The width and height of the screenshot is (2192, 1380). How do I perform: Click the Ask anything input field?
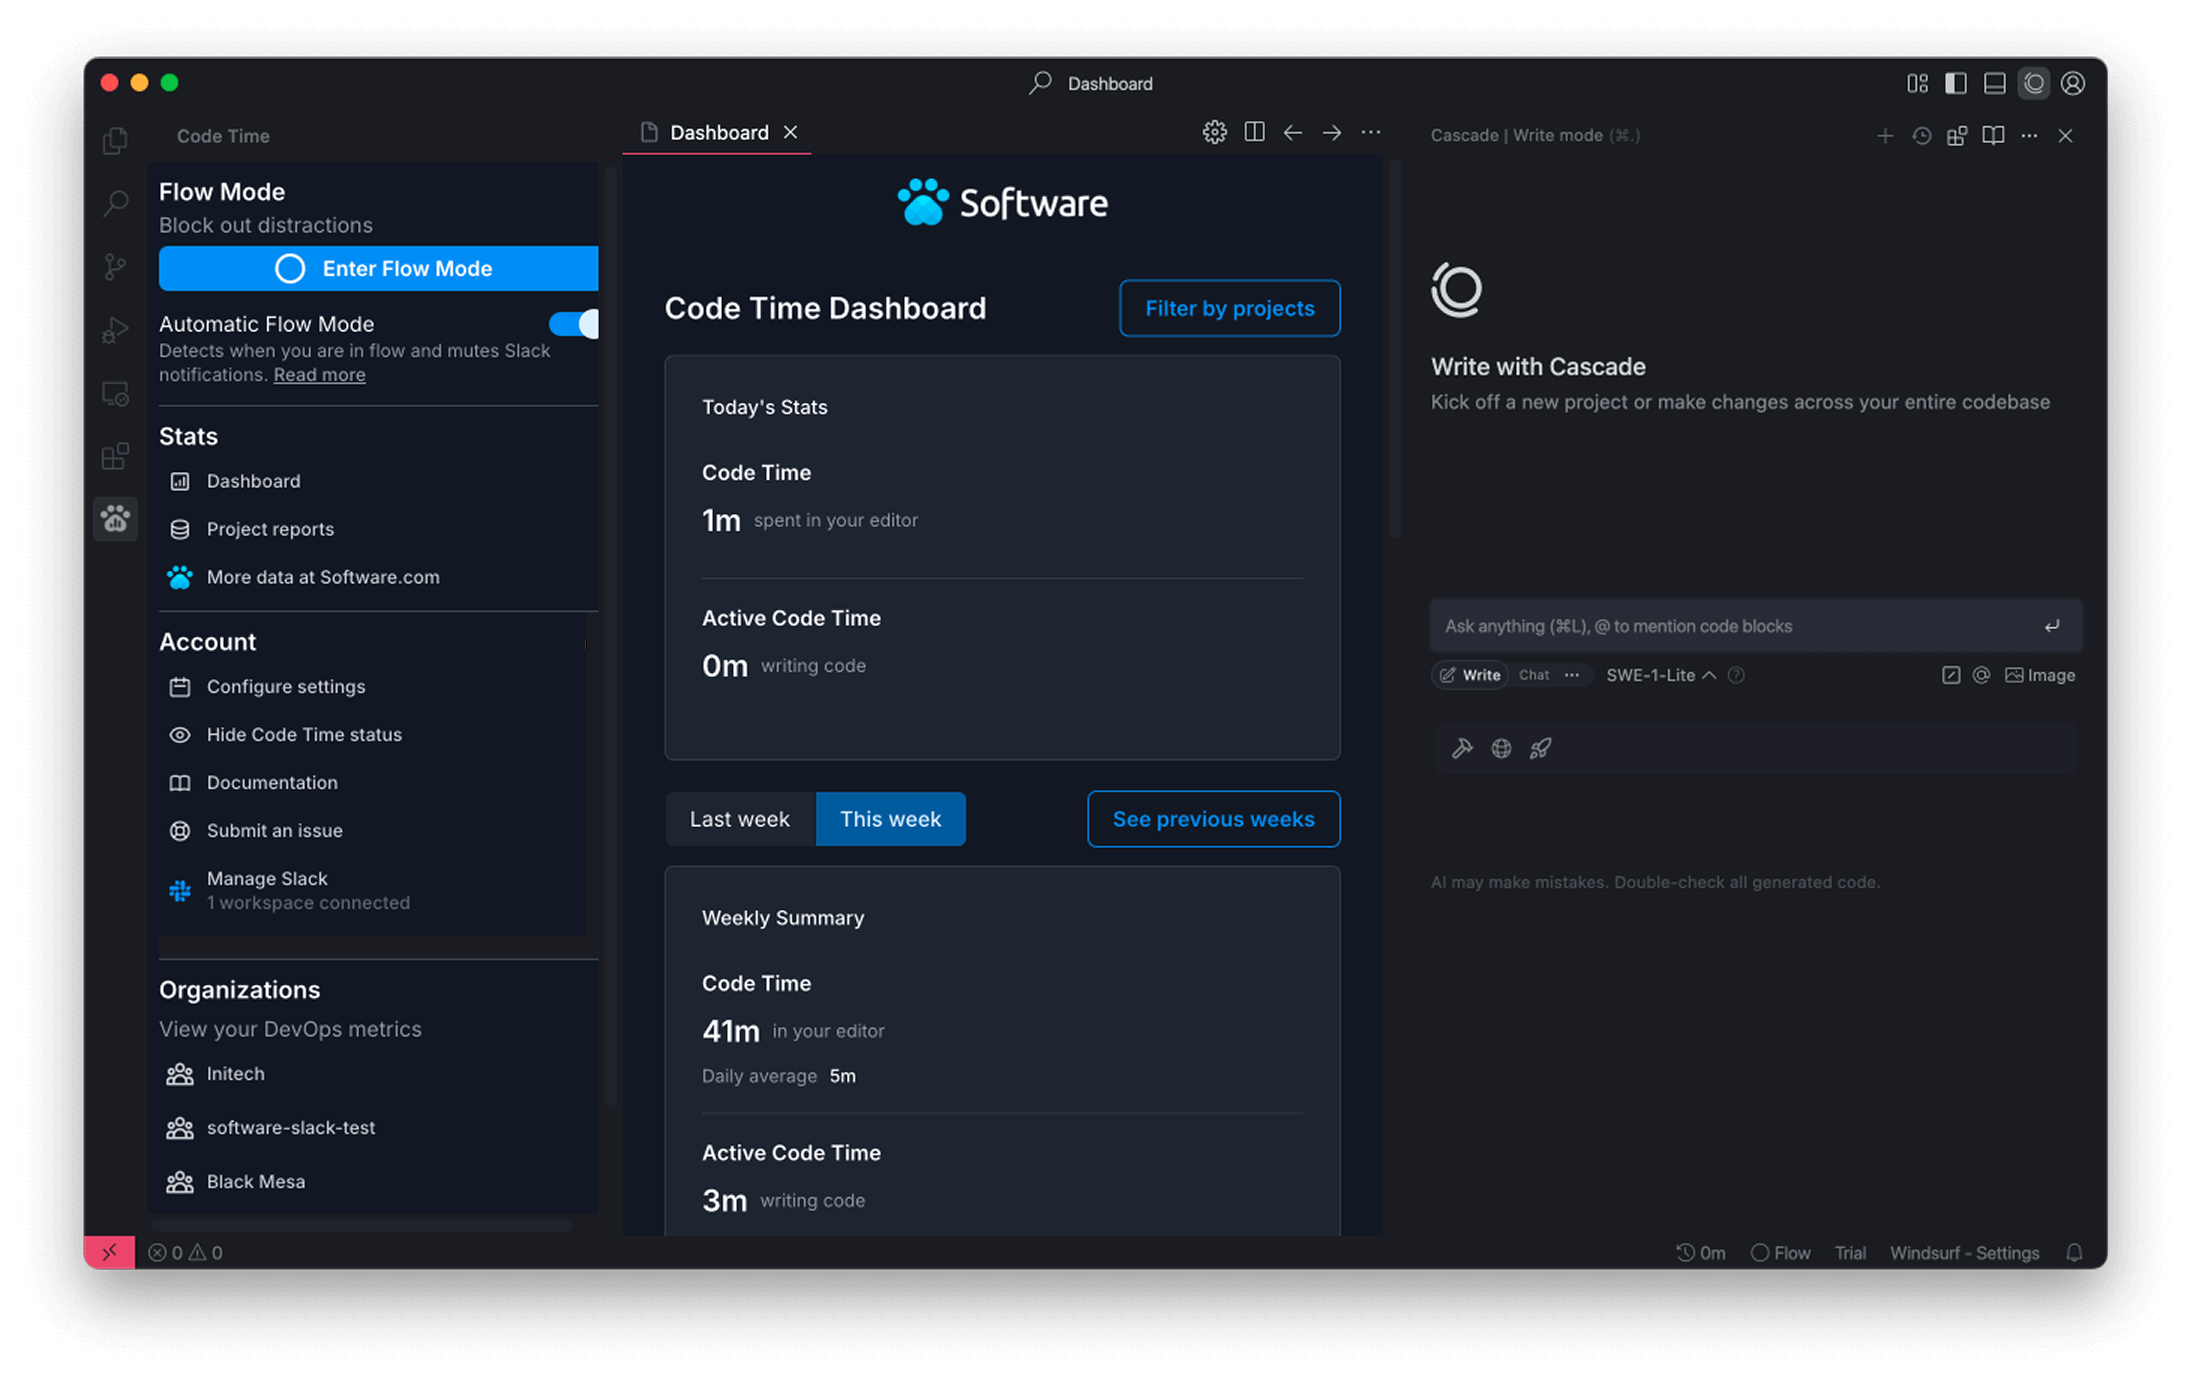1735,626
